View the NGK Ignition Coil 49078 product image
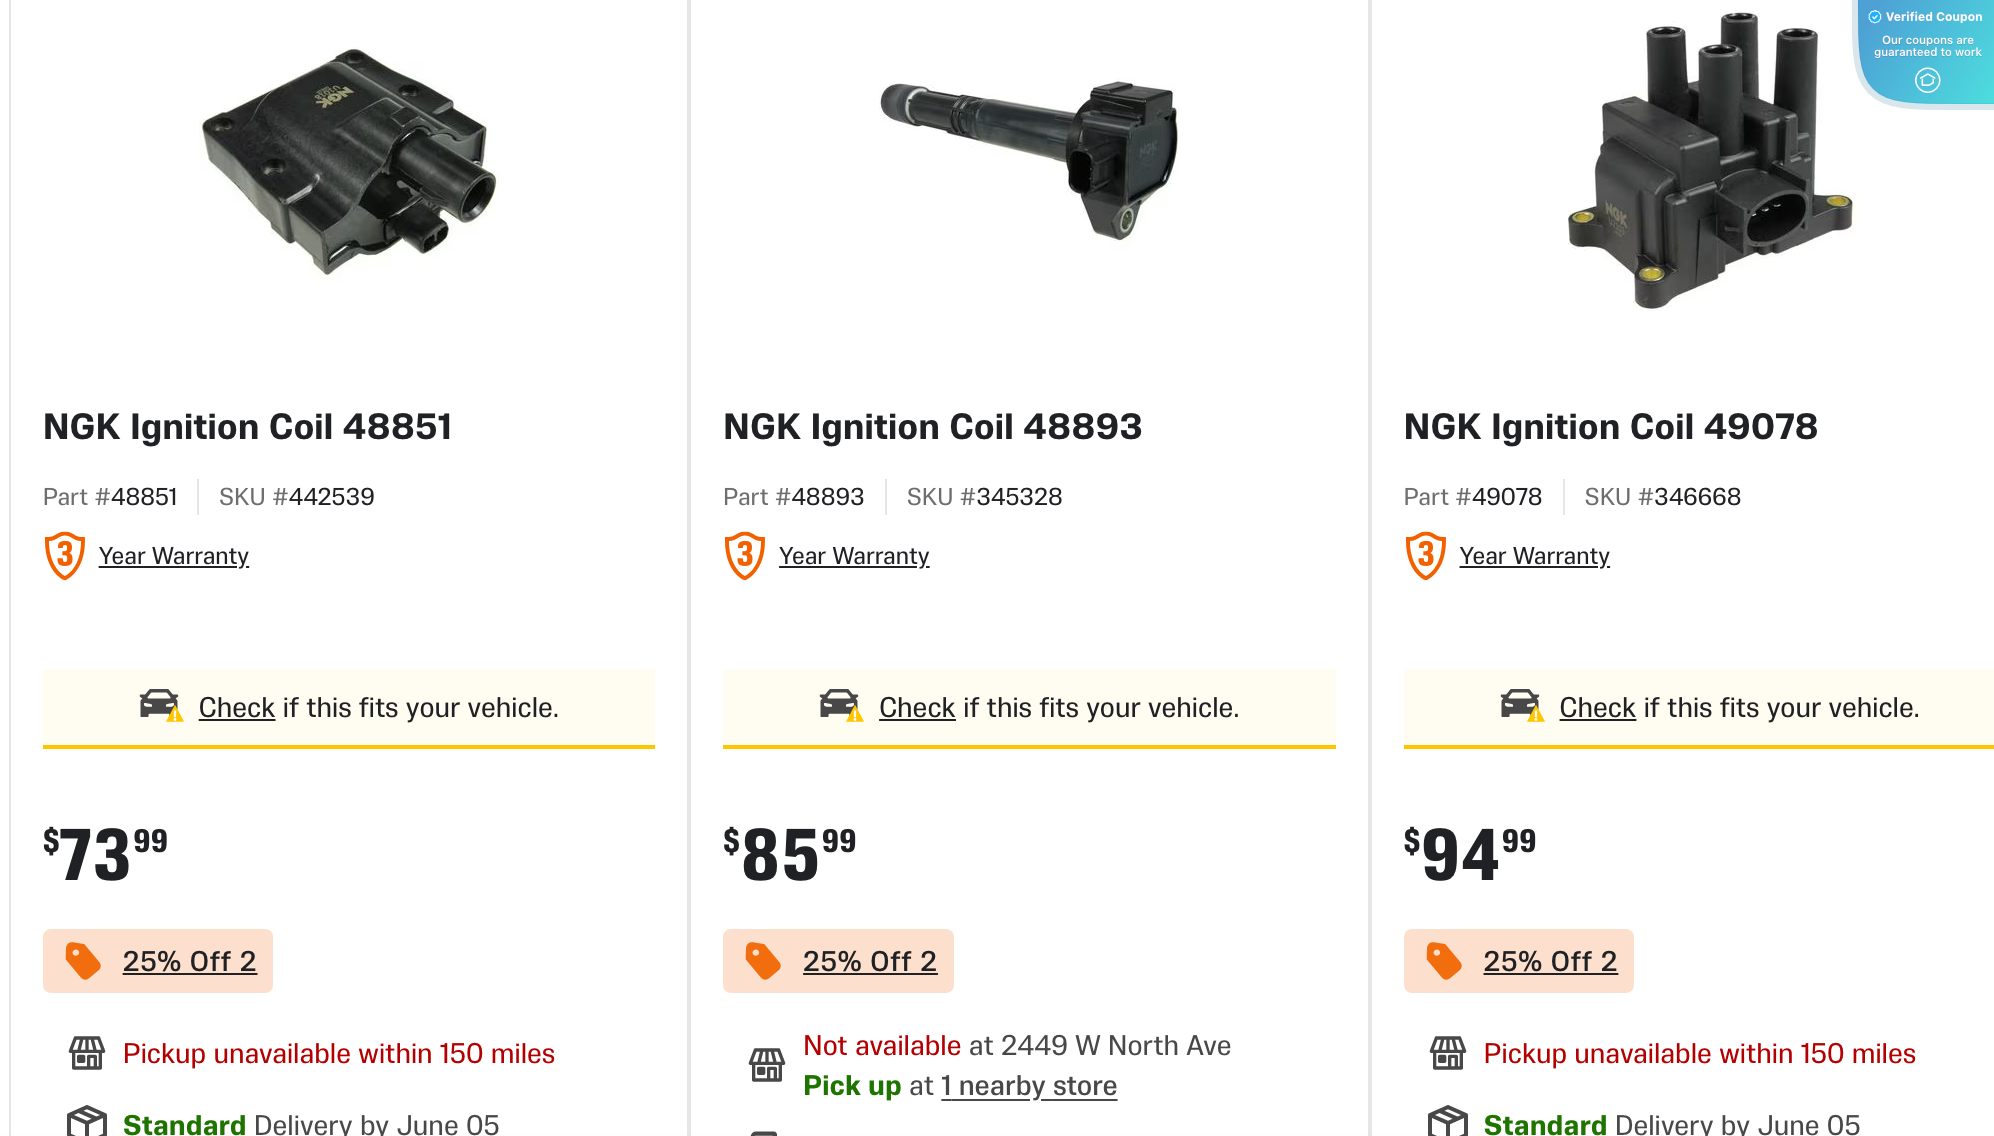The width and height of the screenshot is (1994, 1136). [x=1709, y=162]
